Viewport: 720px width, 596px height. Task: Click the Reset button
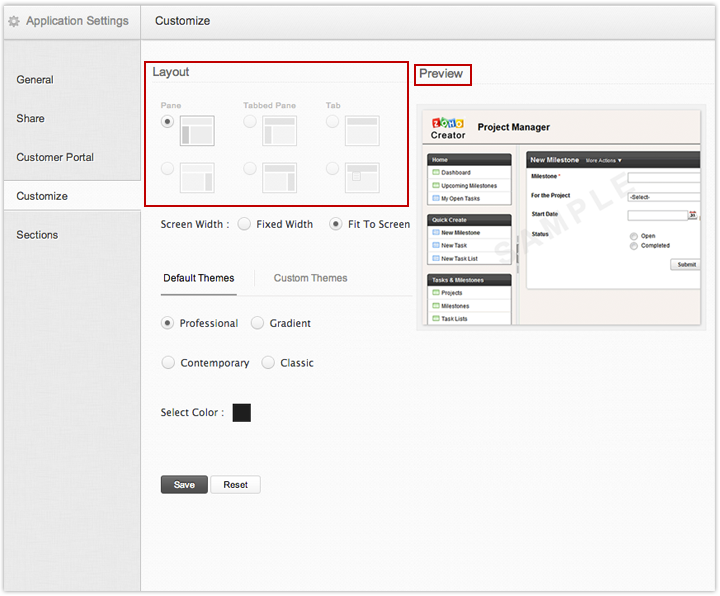click(x=235, y=485)
